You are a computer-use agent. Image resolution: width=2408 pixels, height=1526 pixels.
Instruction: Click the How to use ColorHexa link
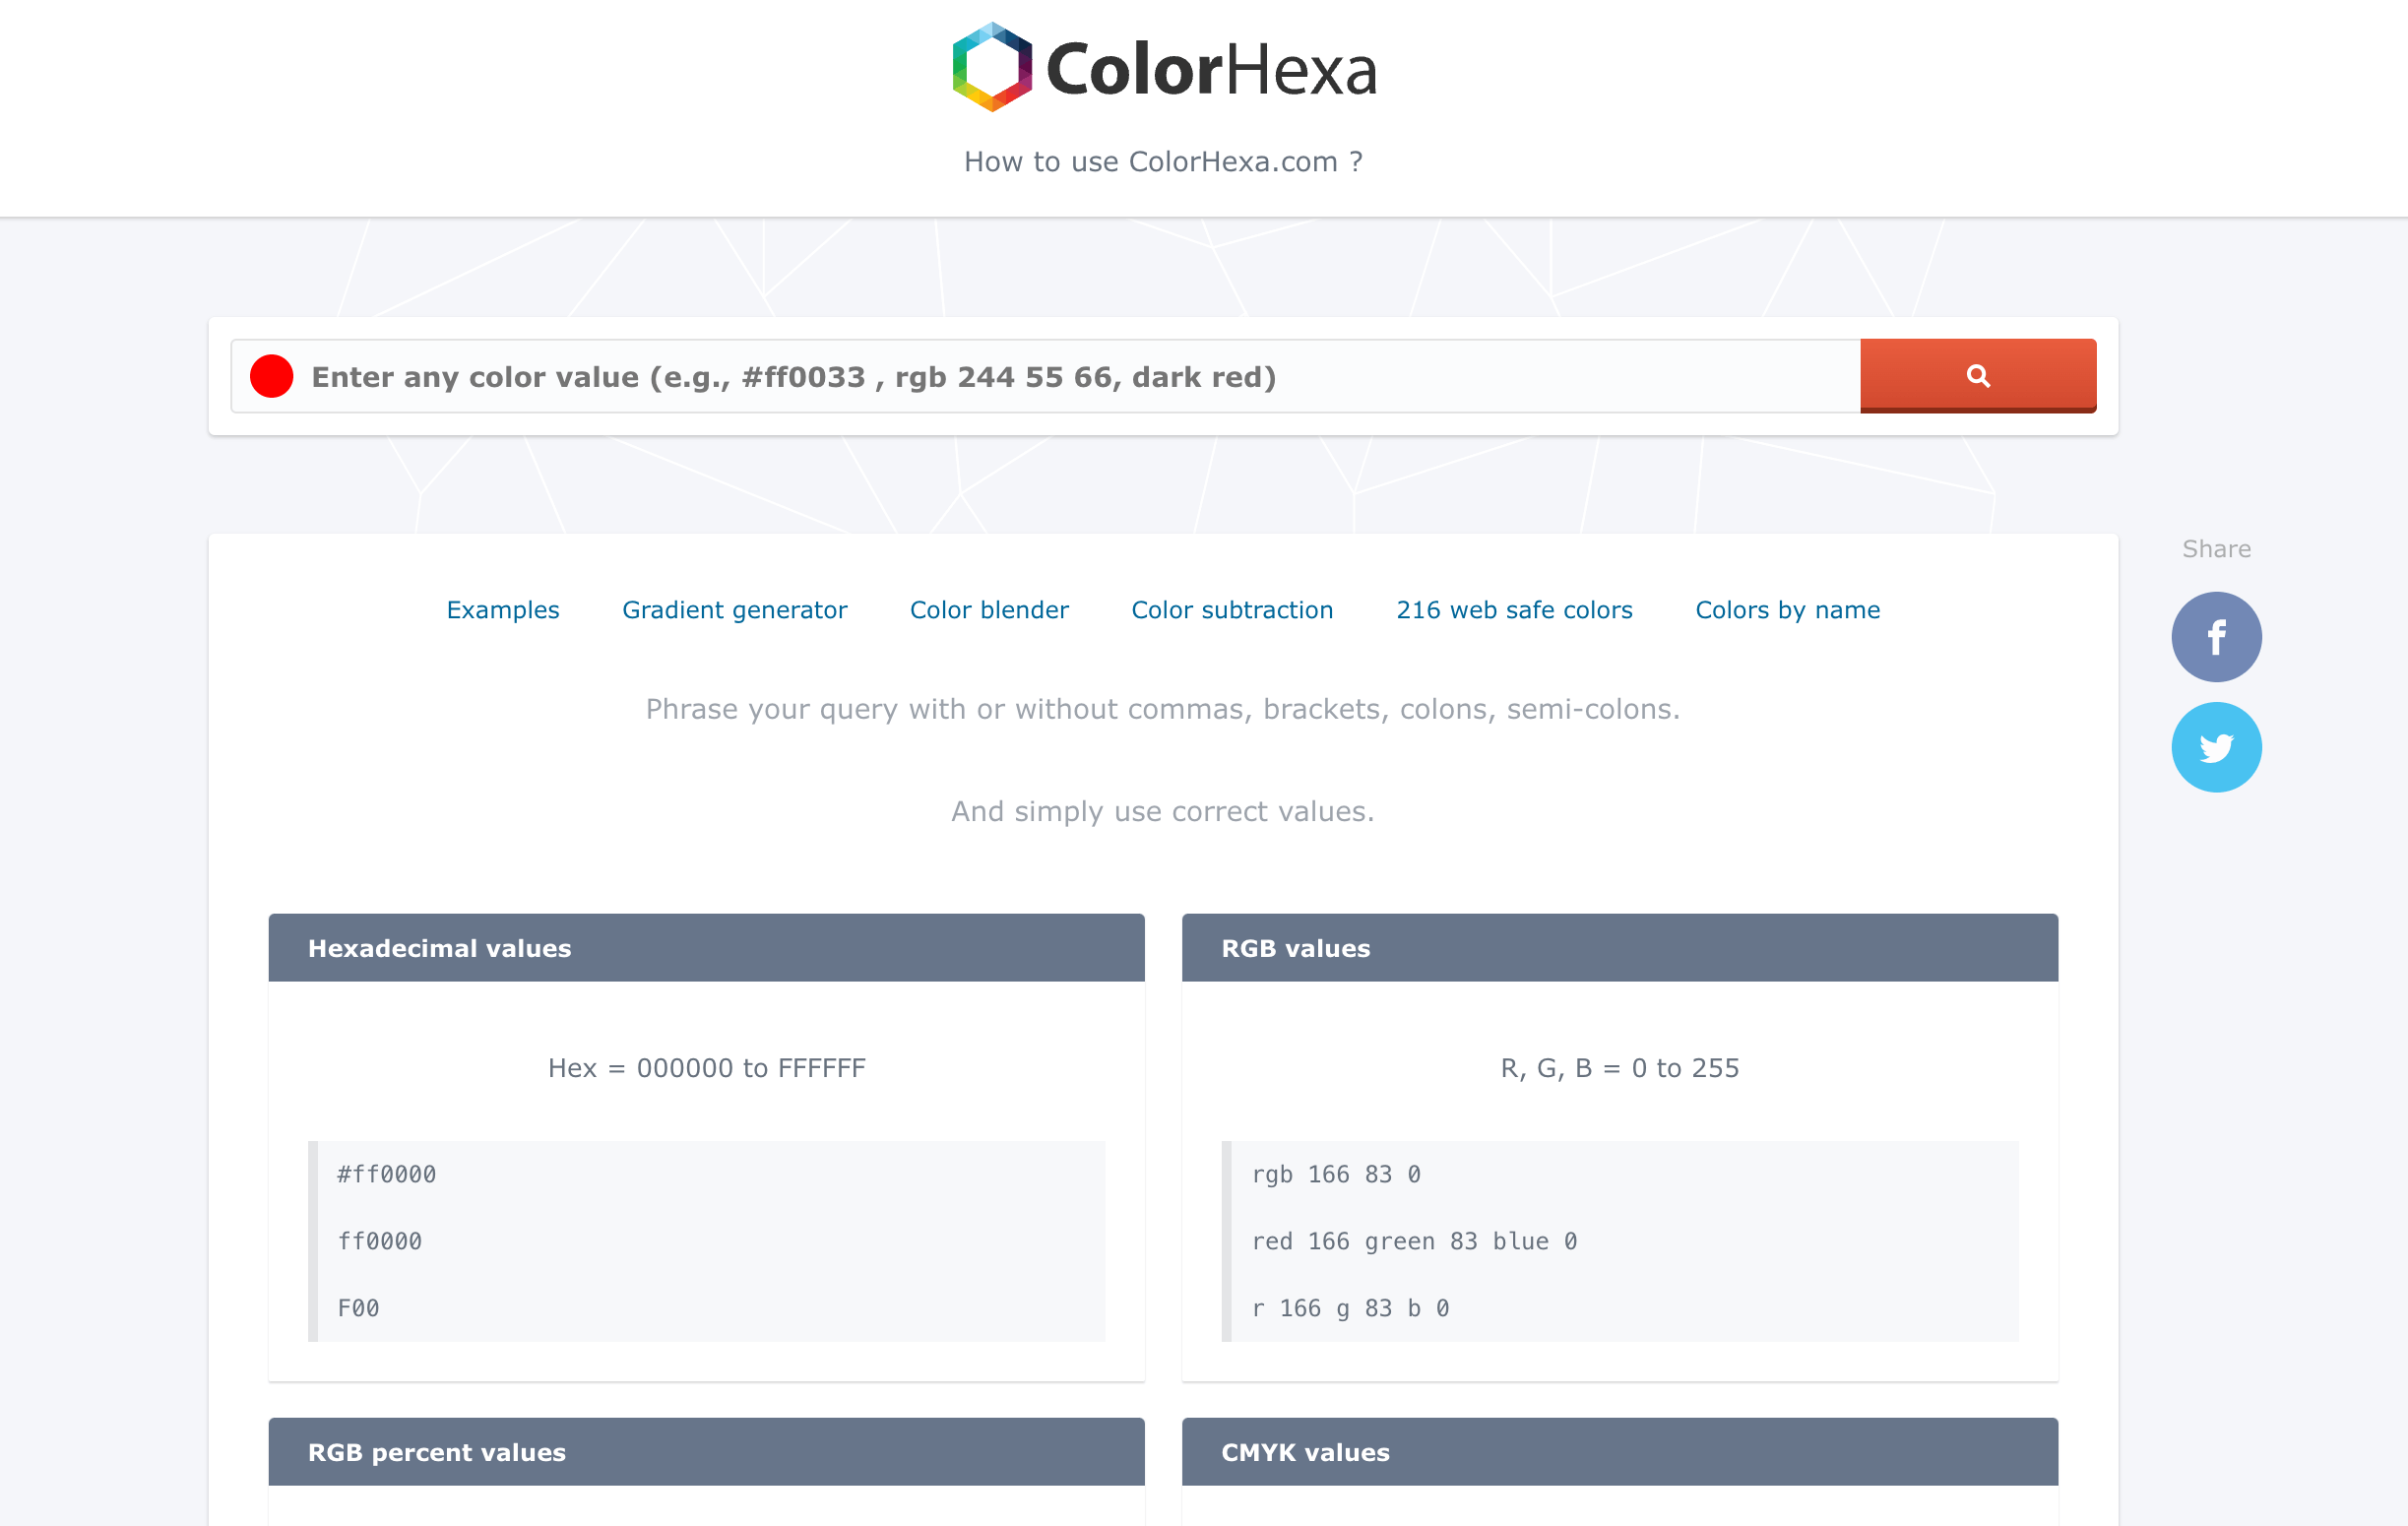point(1164,159)
